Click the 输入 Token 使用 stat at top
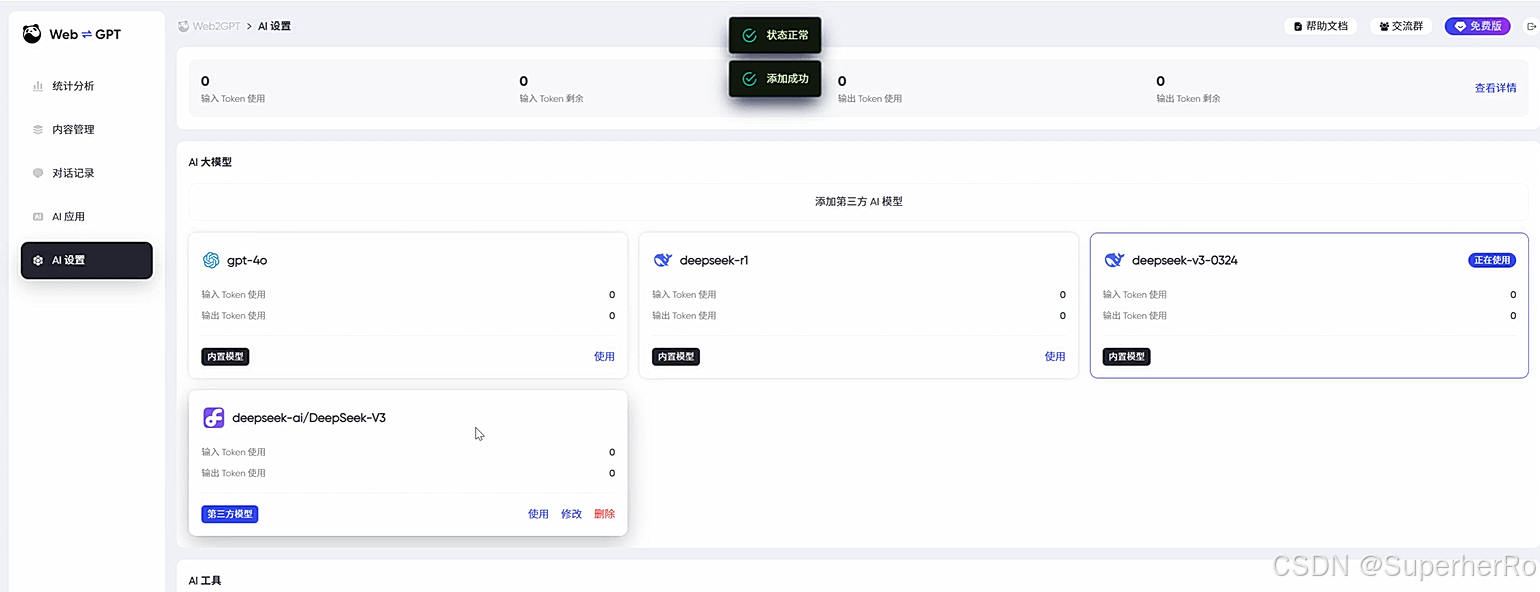 pyautogui.click(x=233, y=88)
